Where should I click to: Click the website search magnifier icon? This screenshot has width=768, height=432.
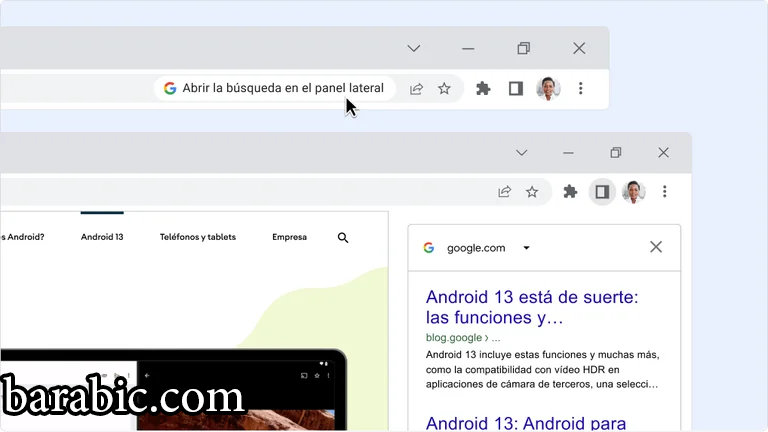343,238
